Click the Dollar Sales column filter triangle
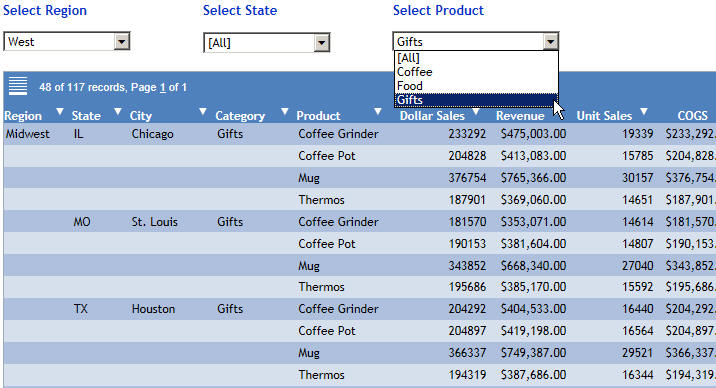716x388 pixels. tap(476, 111)
